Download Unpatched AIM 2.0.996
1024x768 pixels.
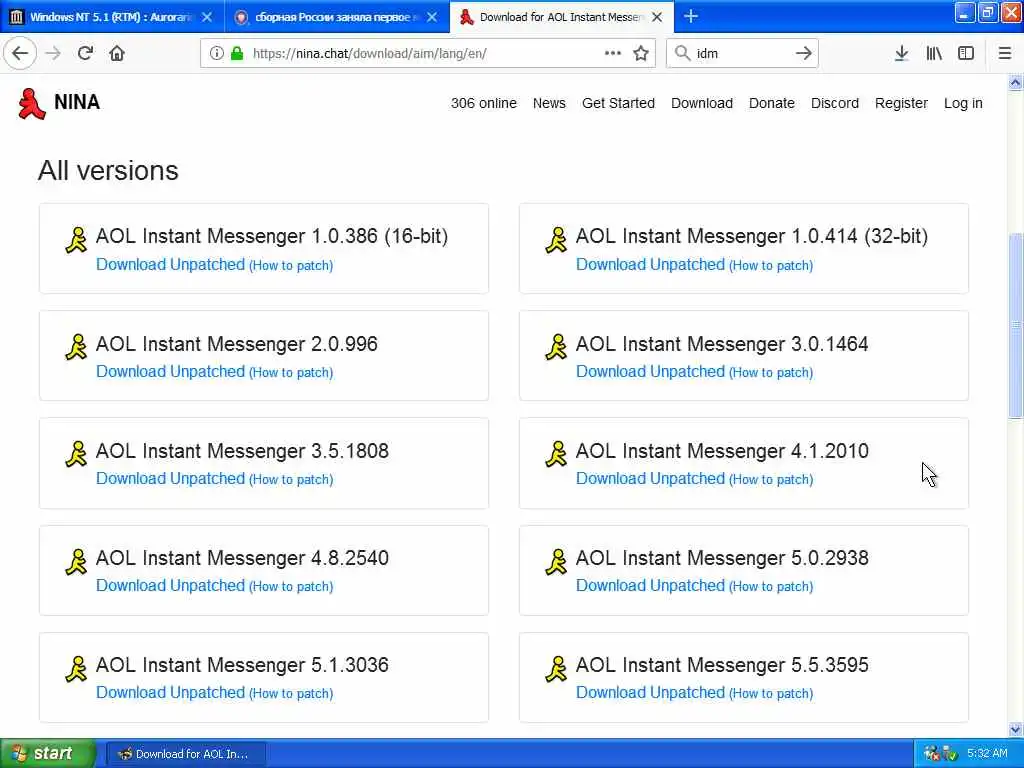click(x=170, y=372)
